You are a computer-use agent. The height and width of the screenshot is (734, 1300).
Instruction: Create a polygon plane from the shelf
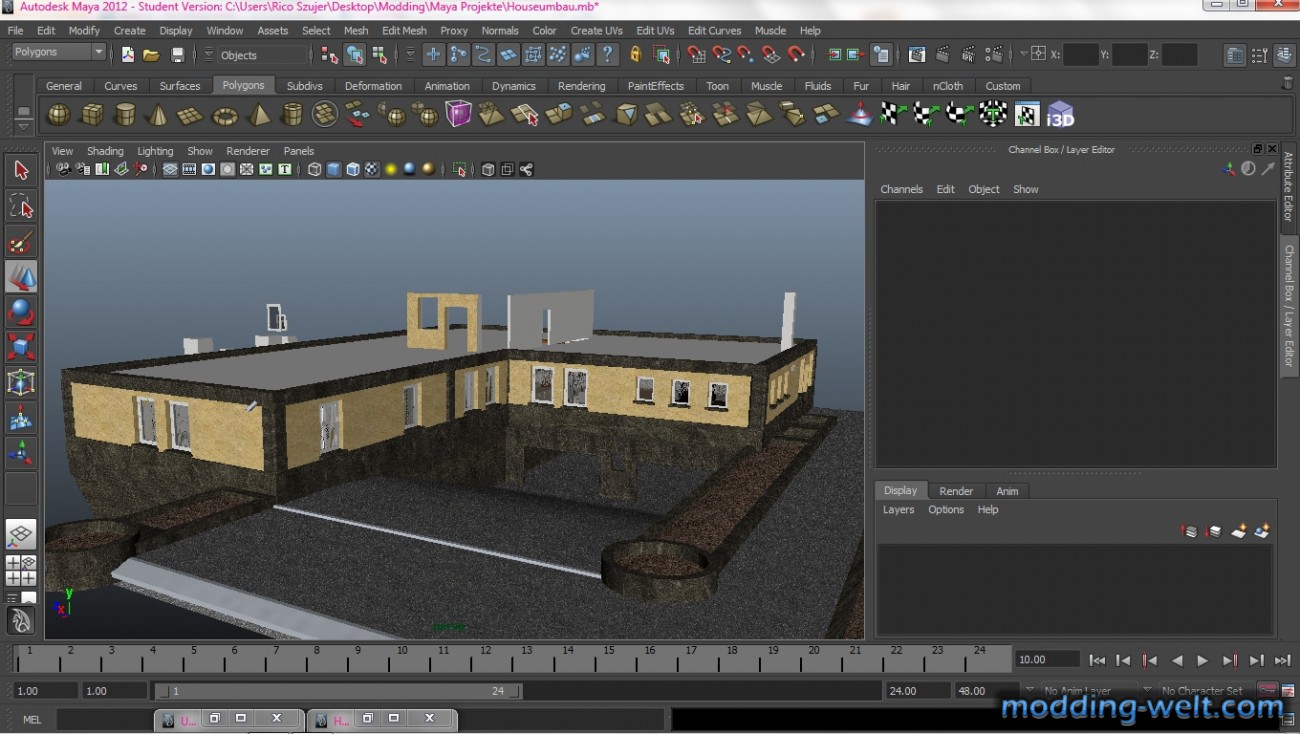click(x=190, y=115)
